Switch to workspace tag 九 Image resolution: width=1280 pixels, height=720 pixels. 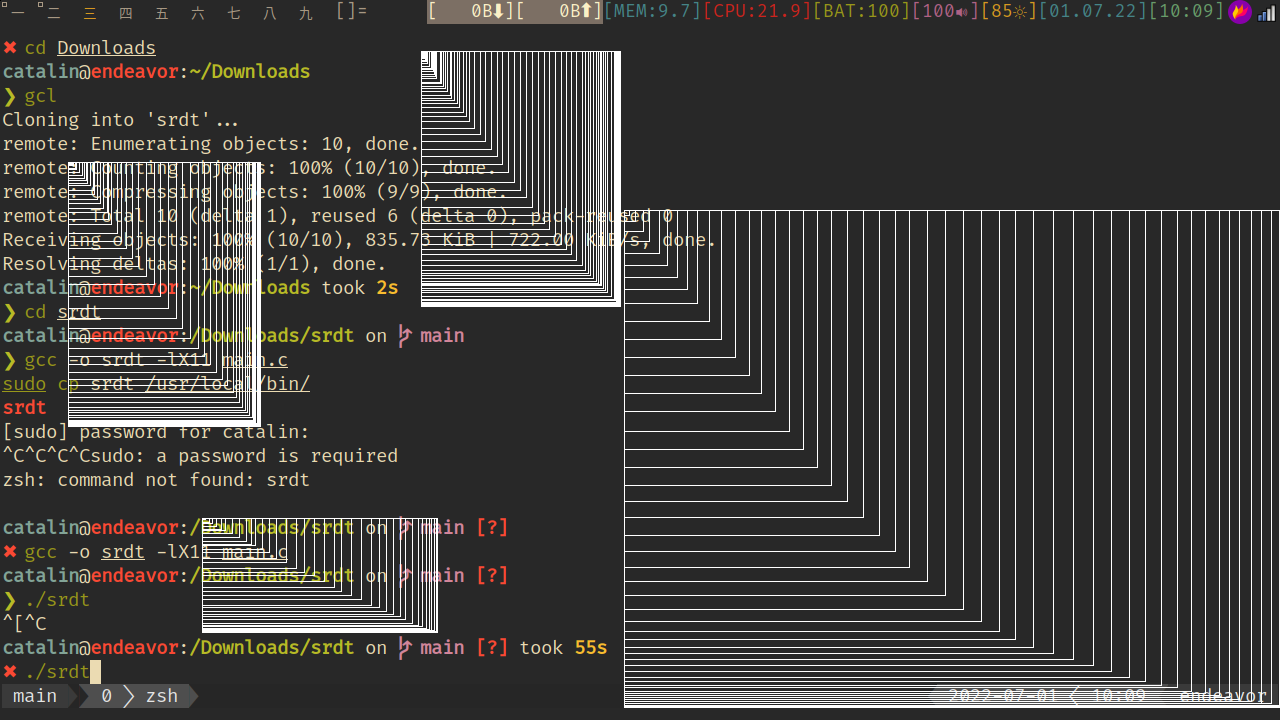tap(306, 12)
